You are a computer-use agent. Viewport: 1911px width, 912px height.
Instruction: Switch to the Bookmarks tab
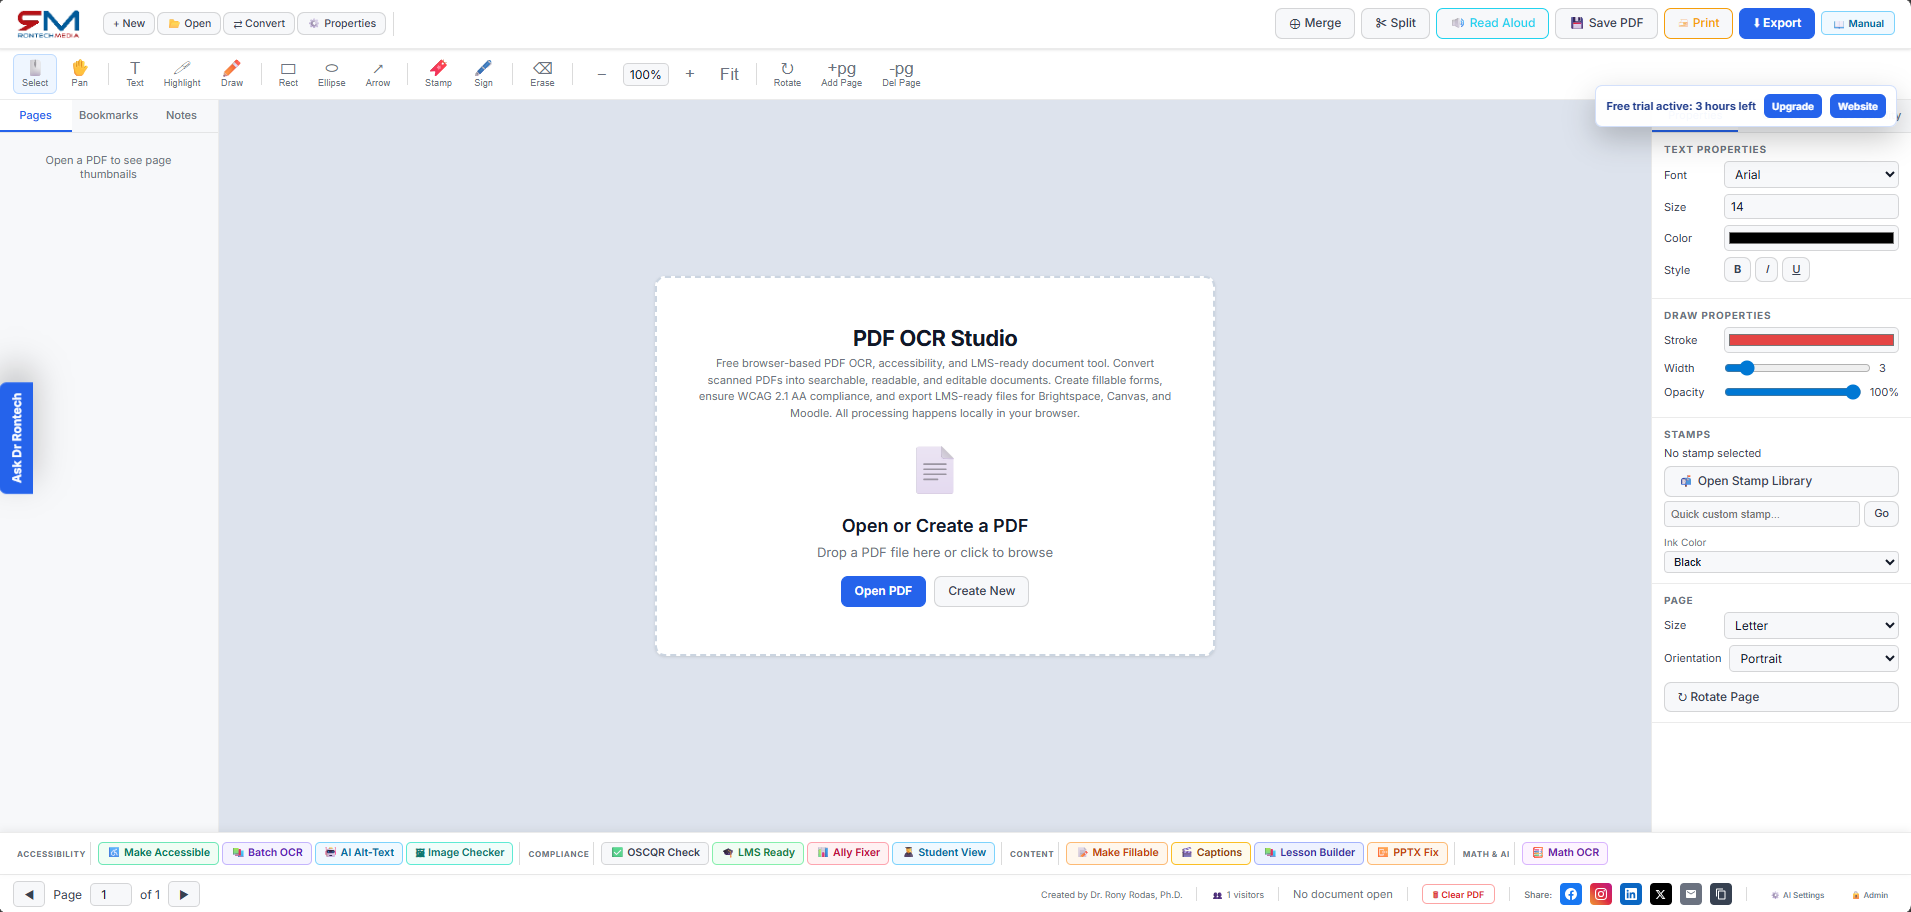[109, 115]
